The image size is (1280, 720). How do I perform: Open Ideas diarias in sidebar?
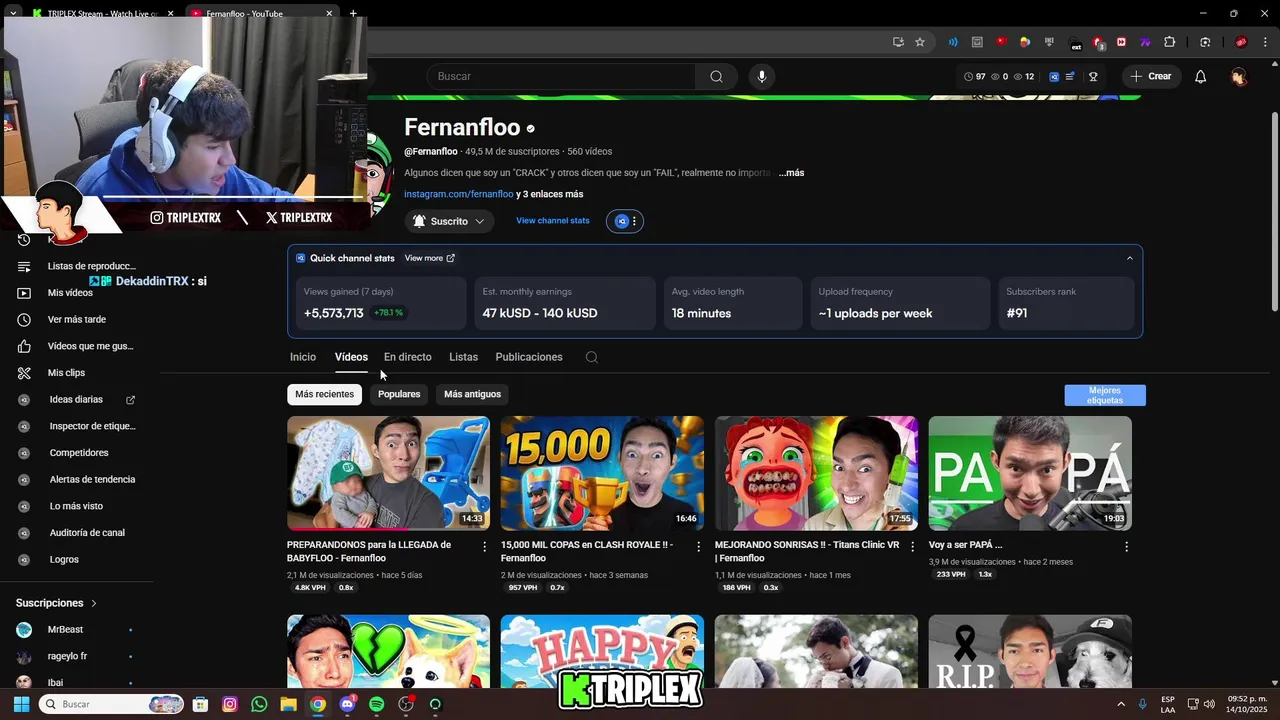coord(77,400)
